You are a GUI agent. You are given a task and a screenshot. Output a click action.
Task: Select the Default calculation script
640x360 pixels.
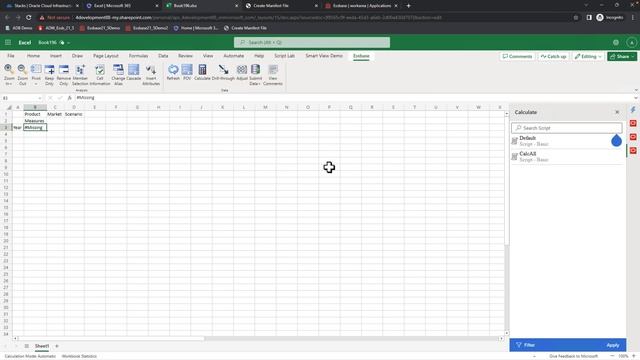pos(565,141)
